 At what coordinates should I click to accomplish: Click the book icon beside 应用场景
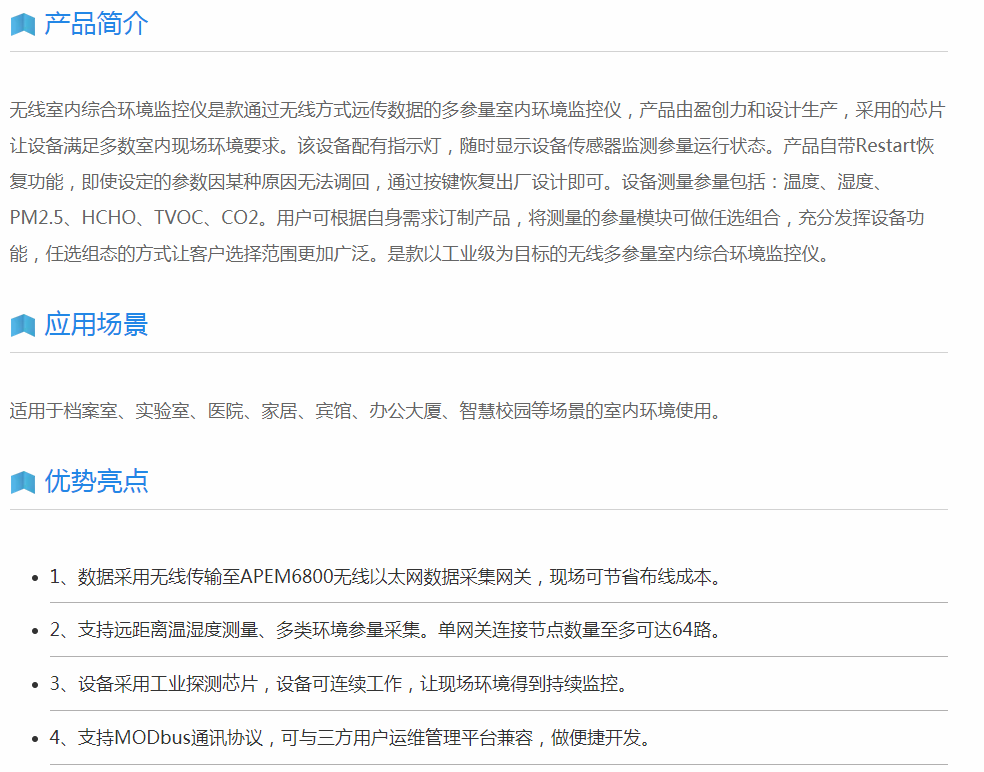click(23, 326)
